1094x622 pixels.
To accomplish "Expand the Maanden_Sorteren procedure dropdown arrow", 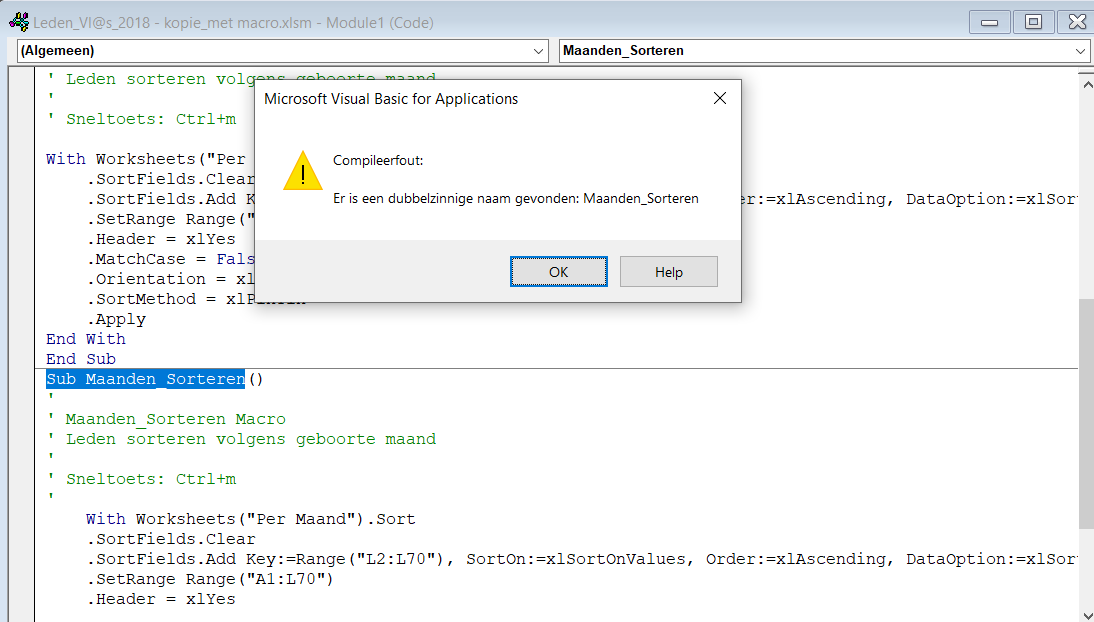I will click(1080, 51).
